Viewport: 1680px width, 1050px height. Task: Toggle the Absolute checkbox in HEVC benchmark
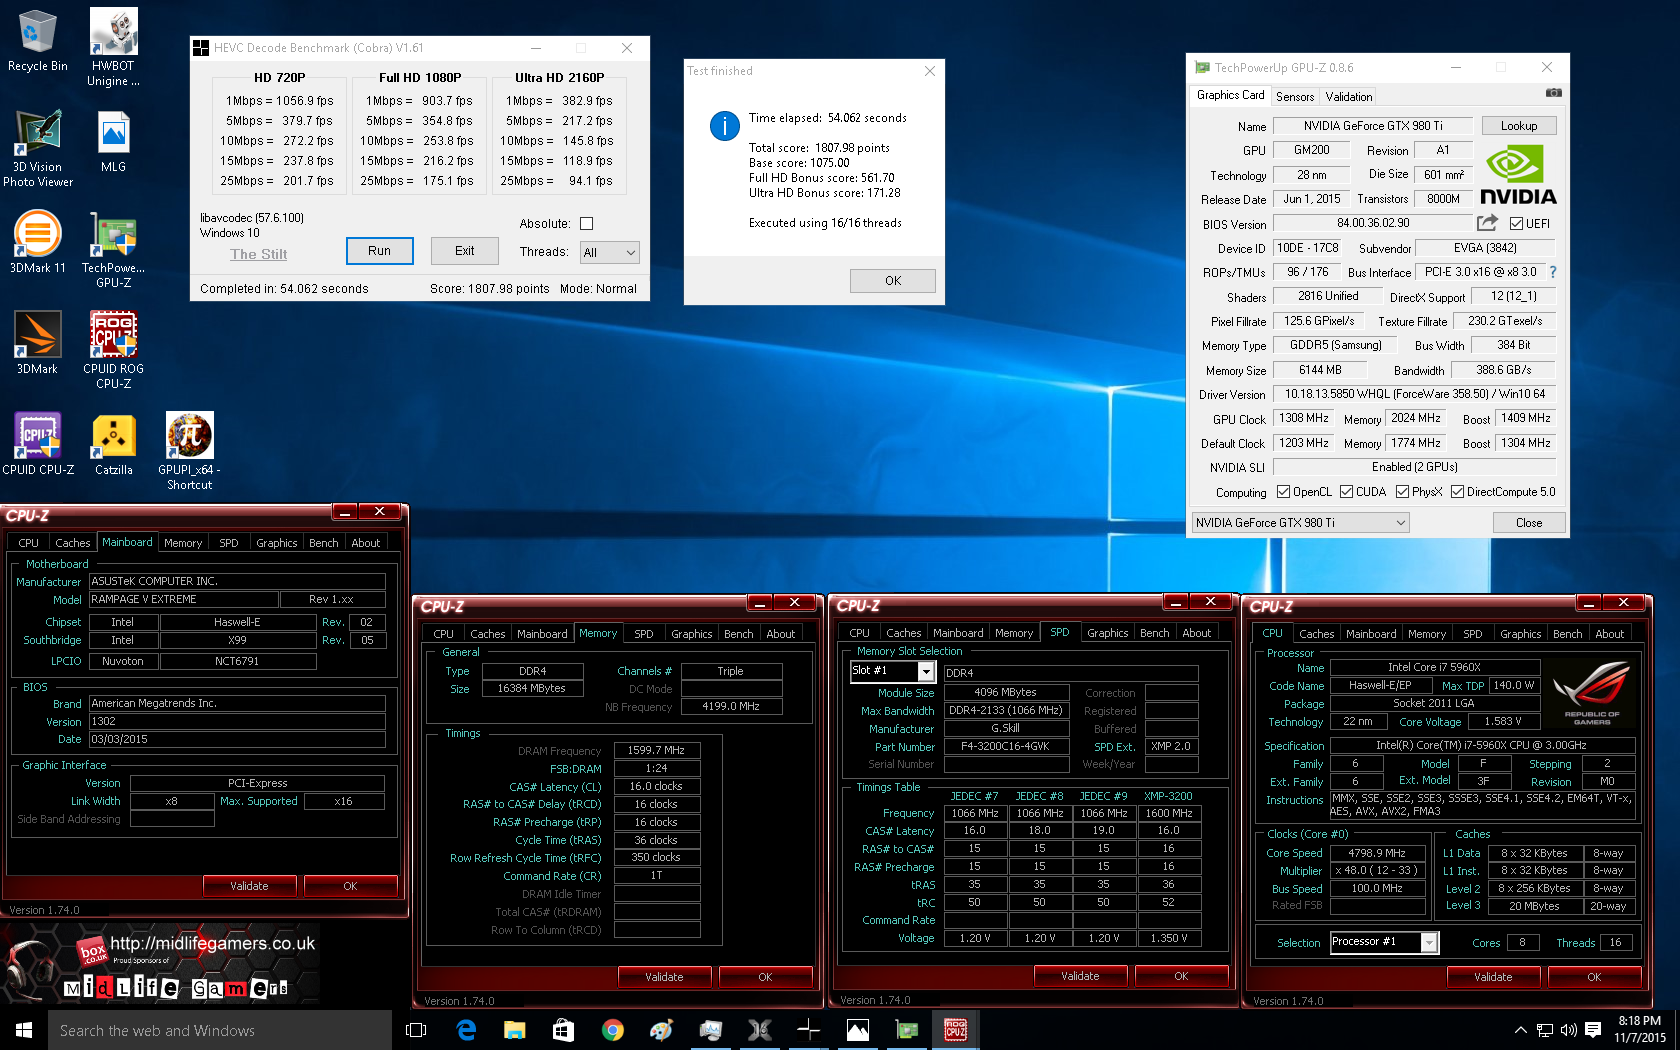(x=587, y=224)
